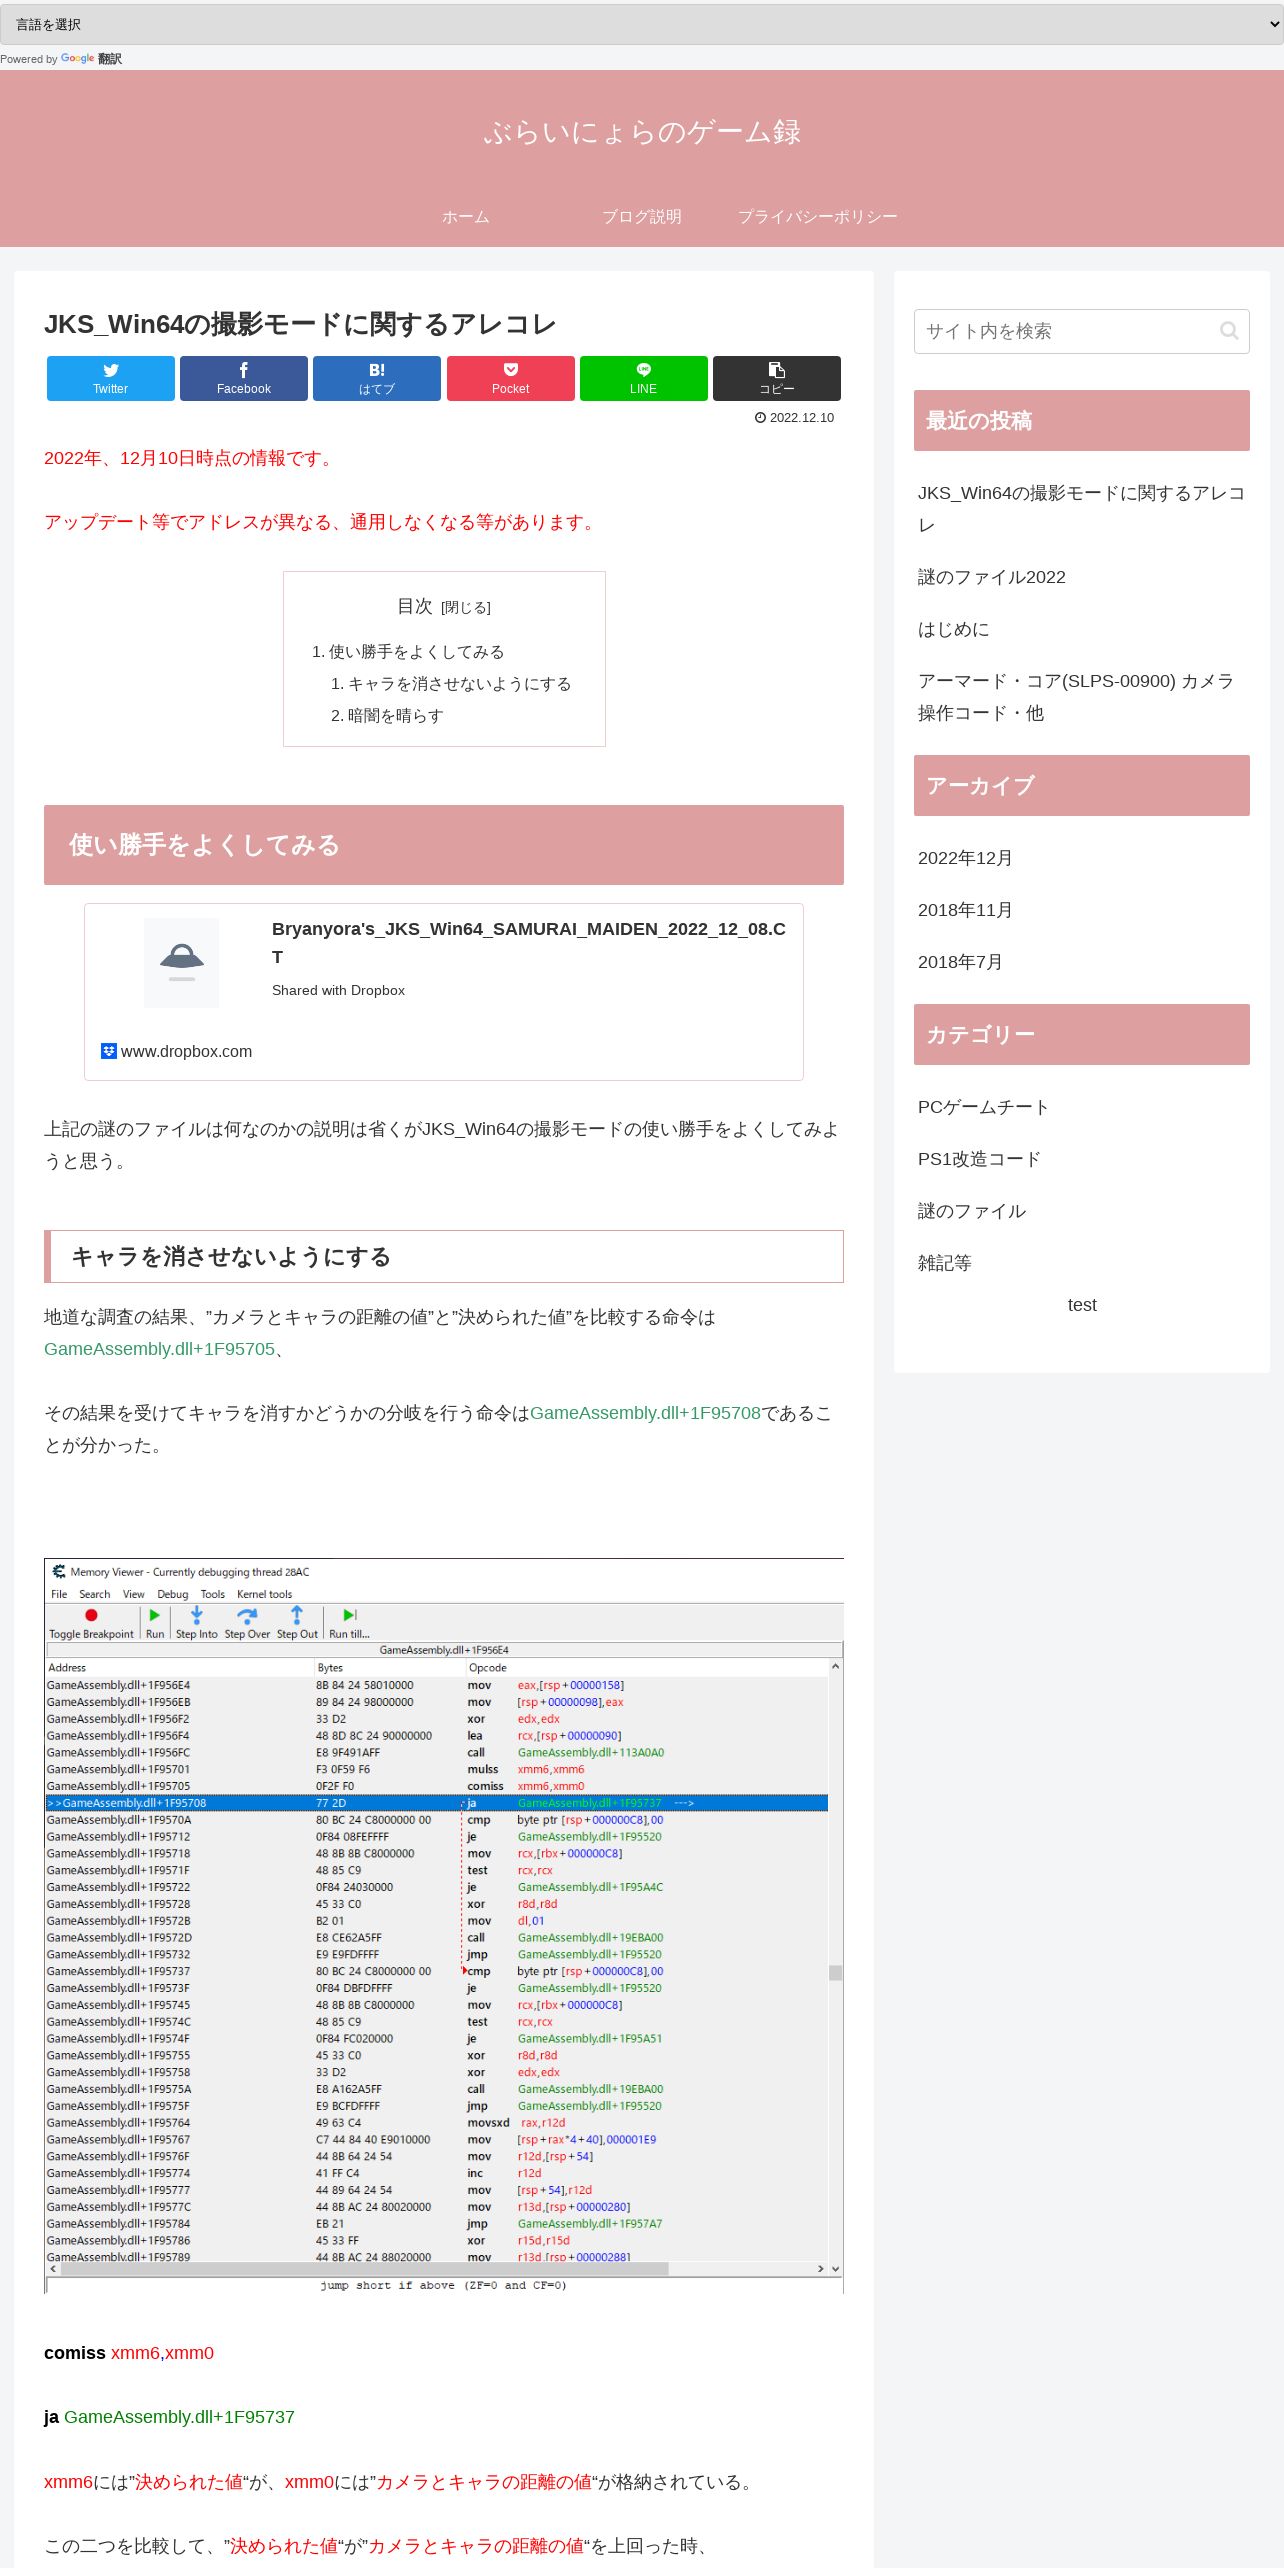
Task: Click the green GameAssembly.dll+1F95705 address text
Action: coord(159,1349)
